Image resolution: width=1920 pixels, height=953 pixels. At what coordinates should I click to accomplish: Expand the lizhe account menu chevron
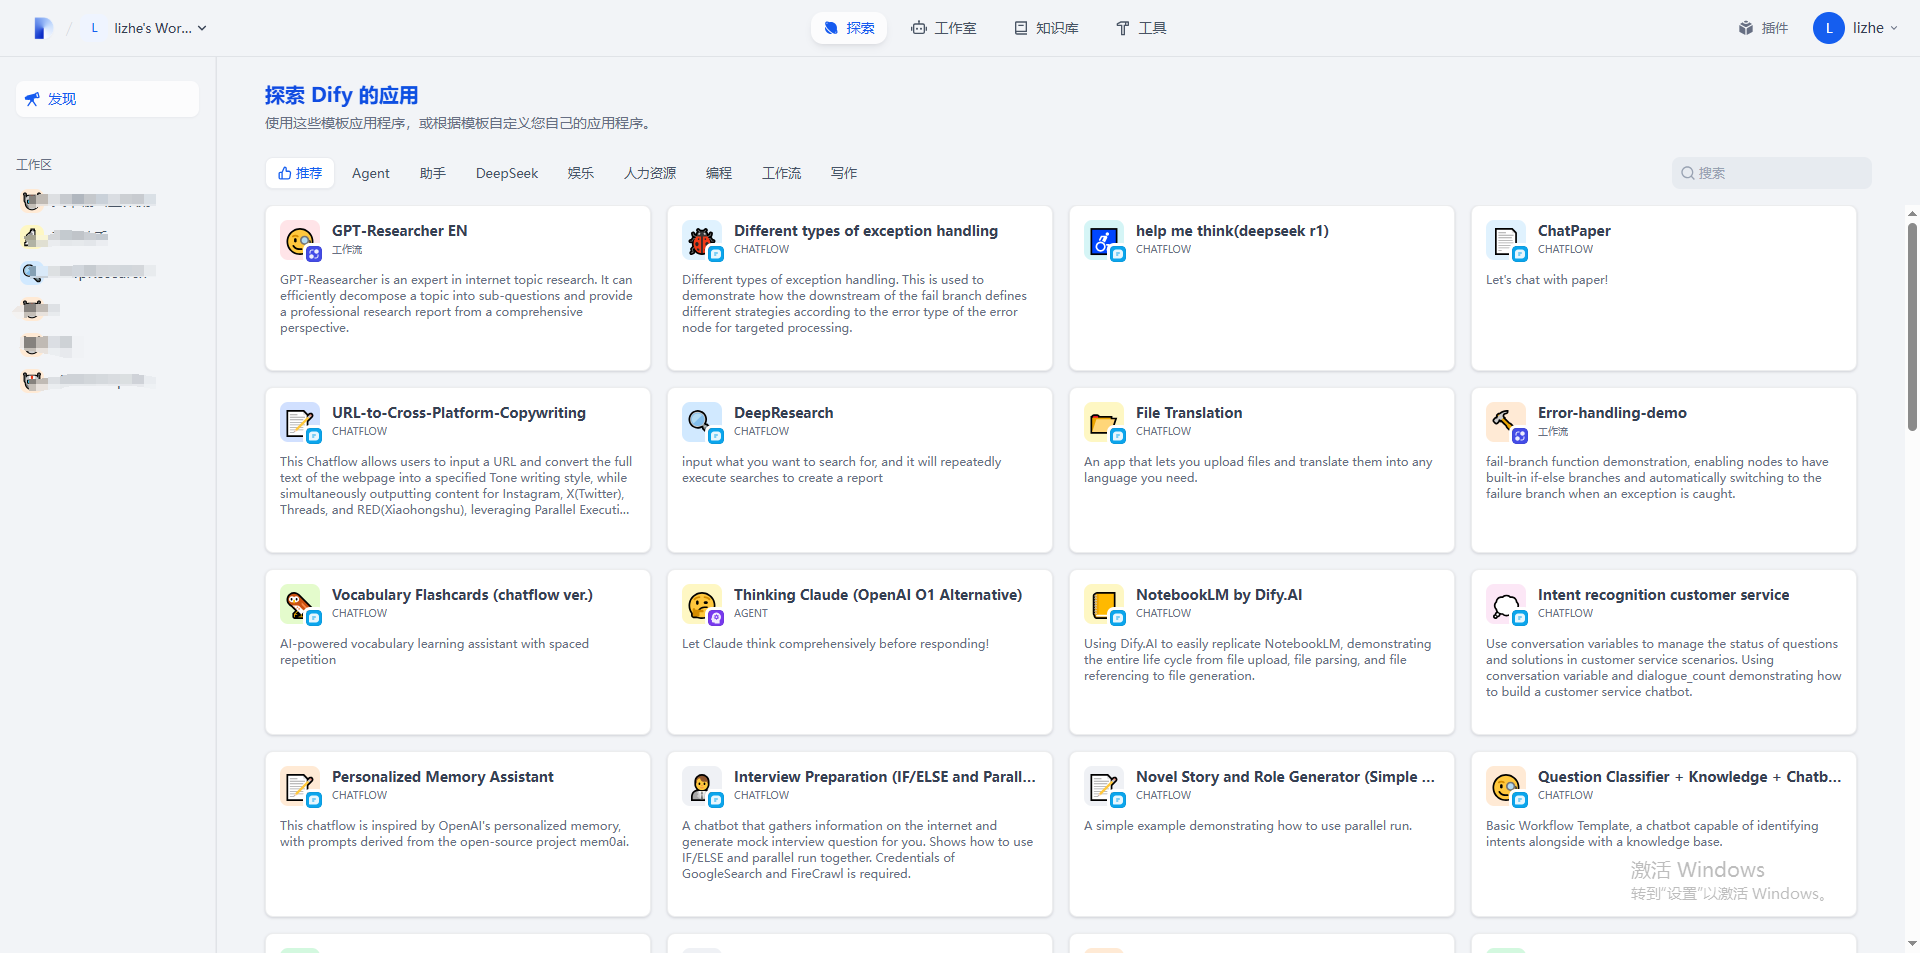[1894, 28]
